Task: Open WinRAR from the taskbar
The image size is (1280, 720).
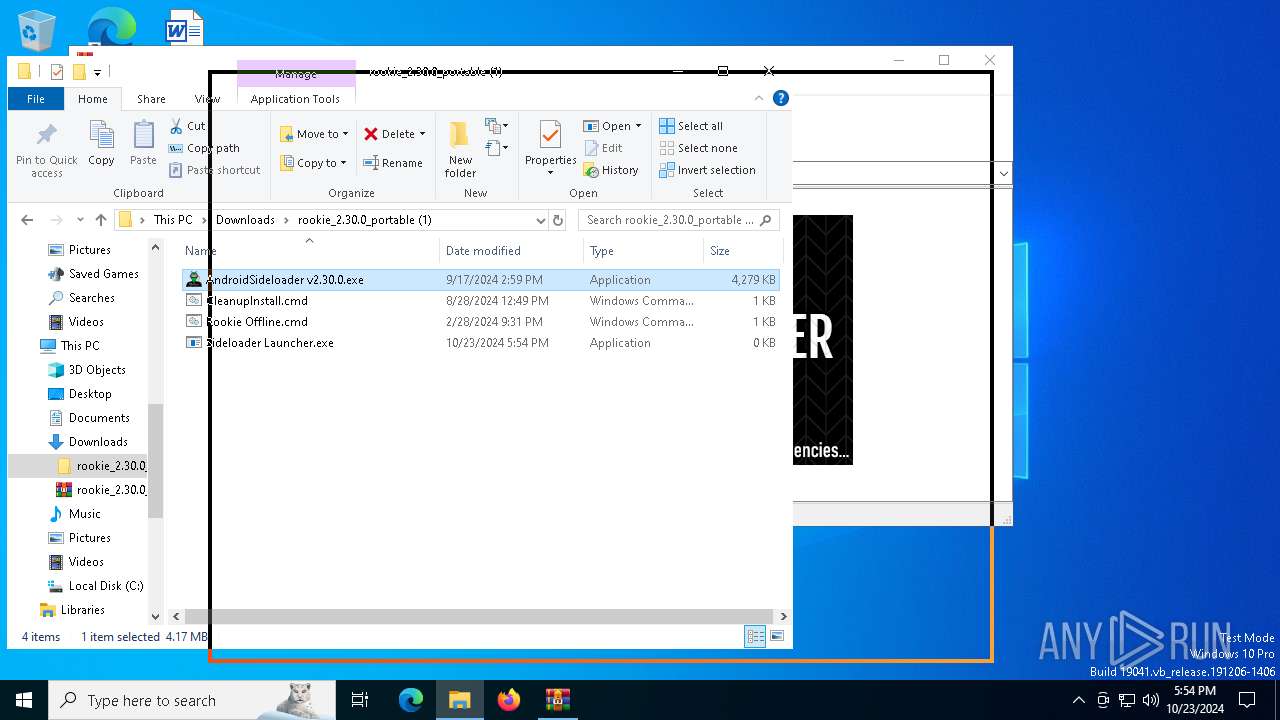Action: [558, 700]
